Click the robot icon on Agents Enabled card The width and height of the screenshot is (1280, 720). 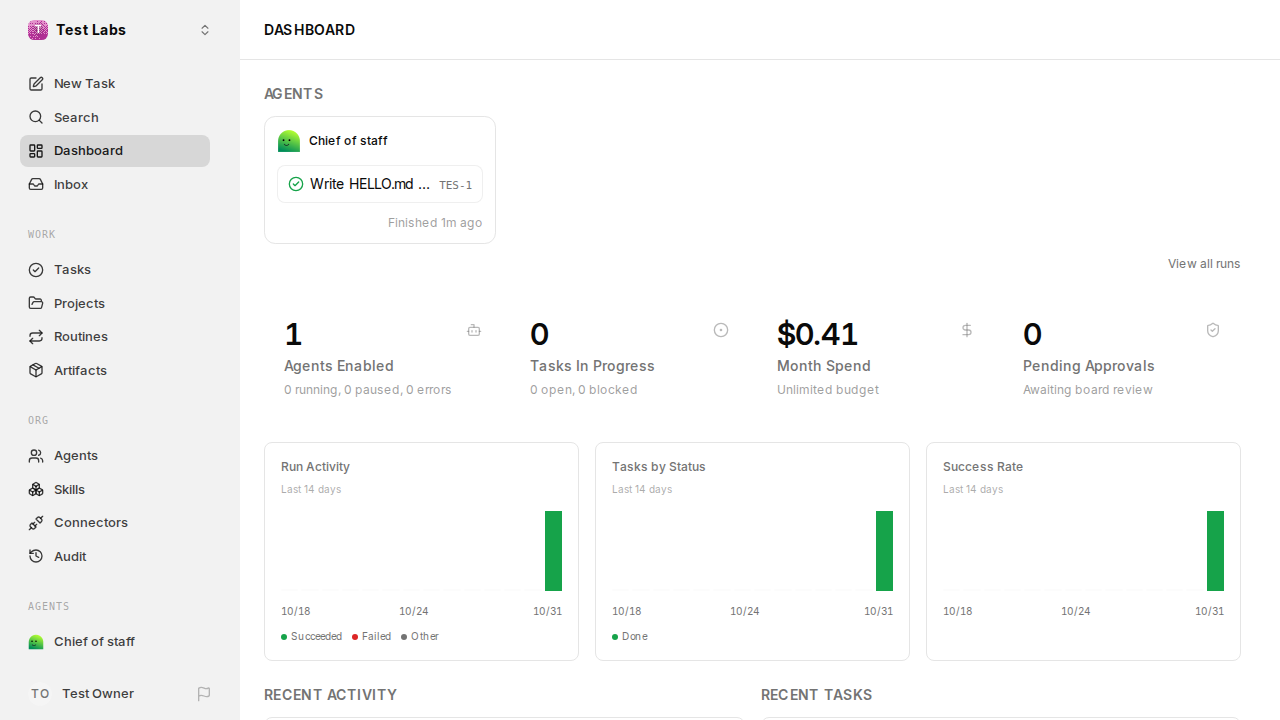coord(474,330)
